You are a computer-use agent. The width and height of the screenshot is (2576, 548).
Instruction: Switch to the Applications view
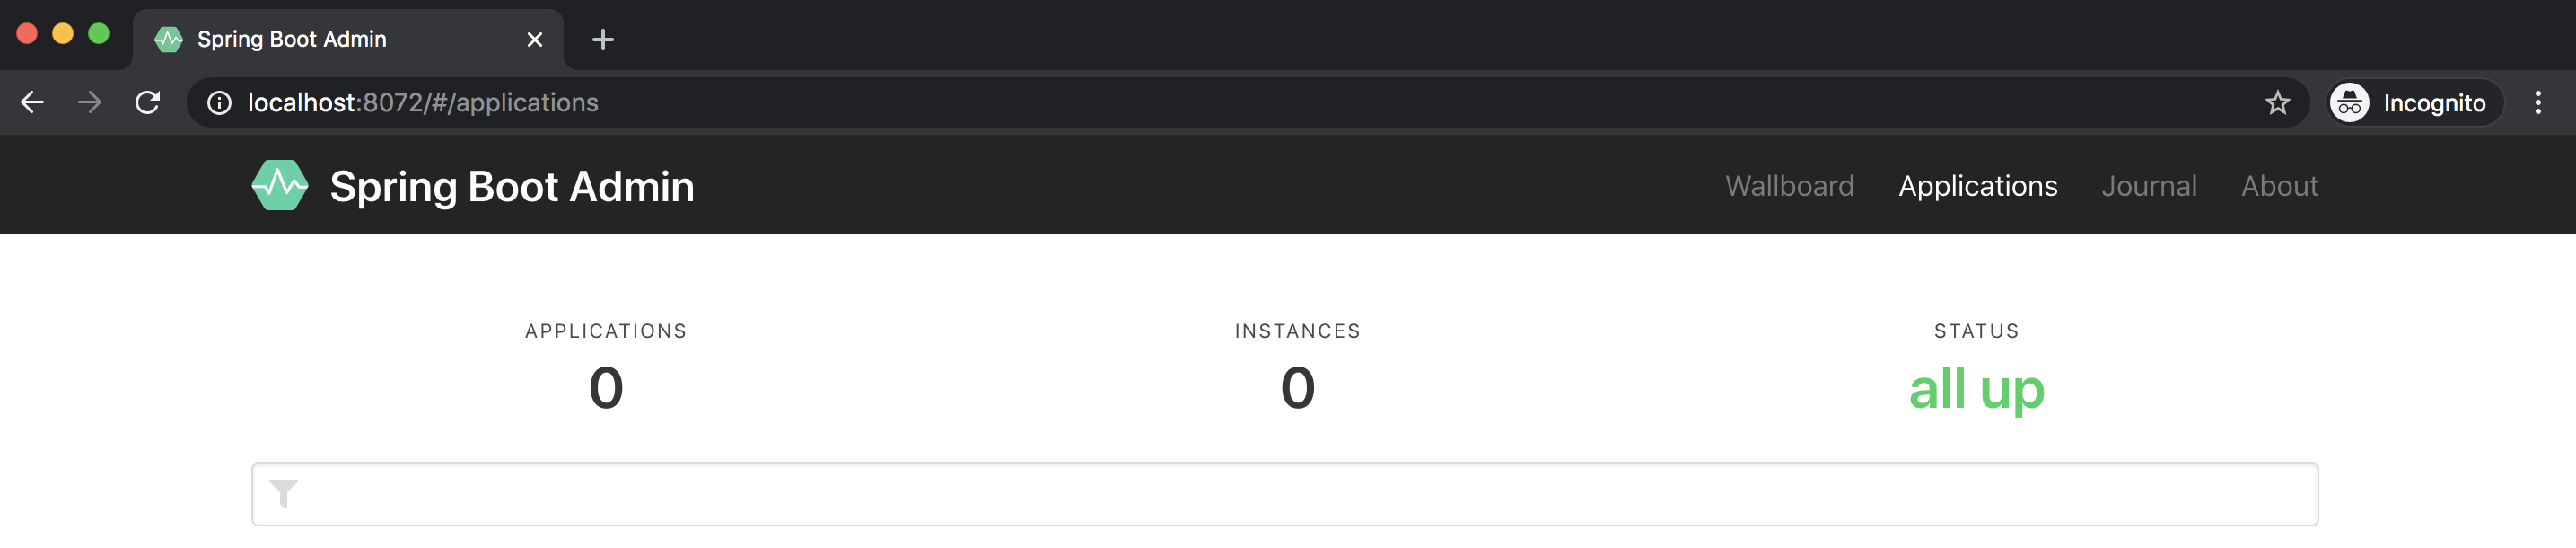coord(1977,186)
